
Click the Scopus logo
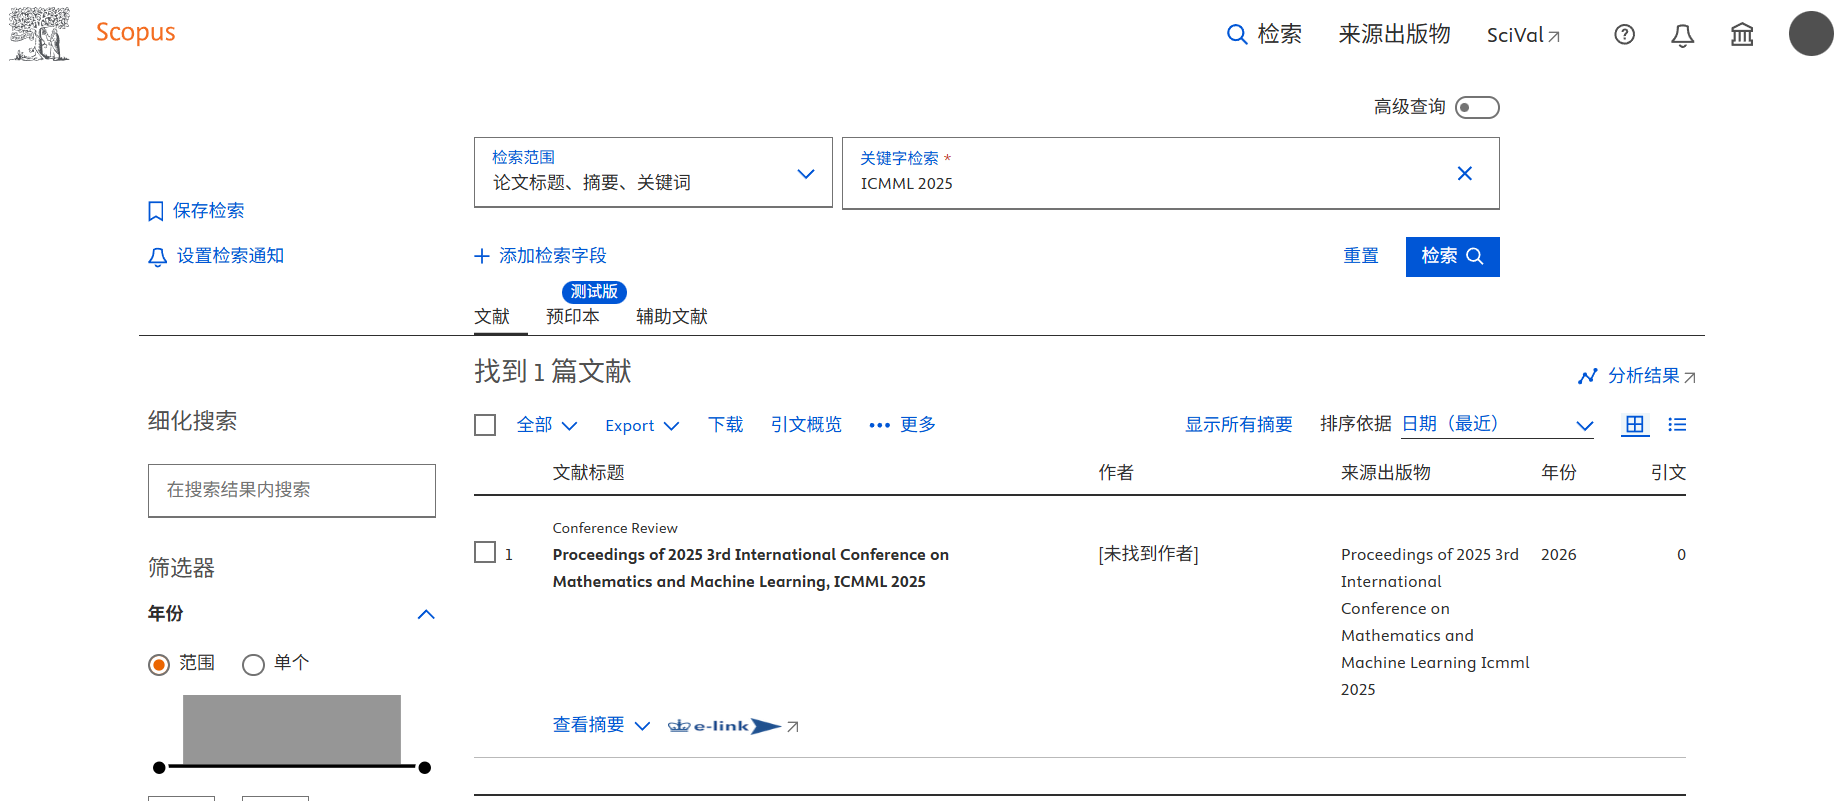tap(135, 33)
